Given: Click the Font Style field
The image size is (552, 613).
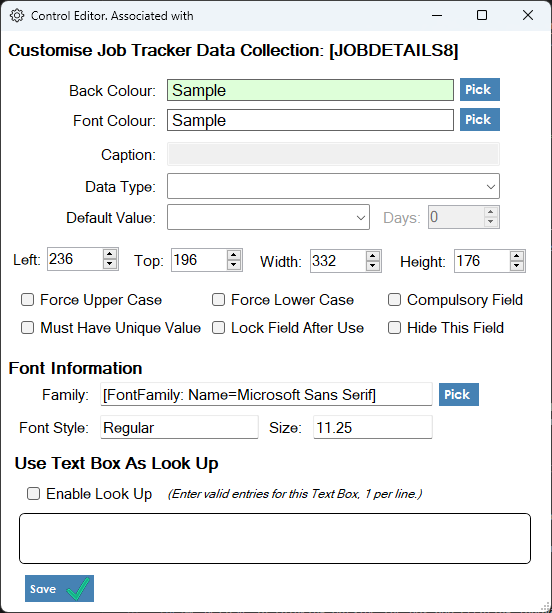Looking at the screenshot, I should coord(179,427).
